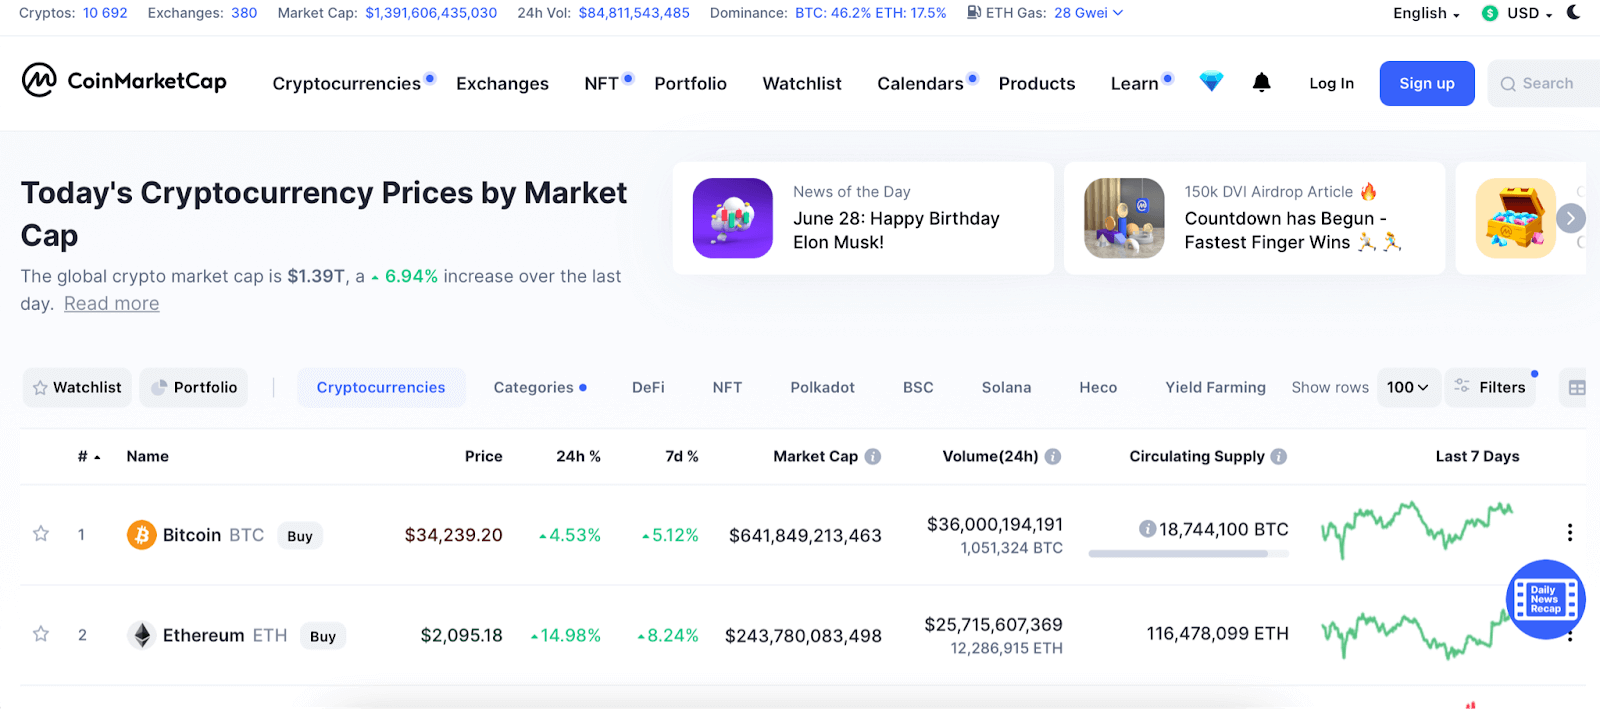Click the Log In button

[x=1331, y=83]
